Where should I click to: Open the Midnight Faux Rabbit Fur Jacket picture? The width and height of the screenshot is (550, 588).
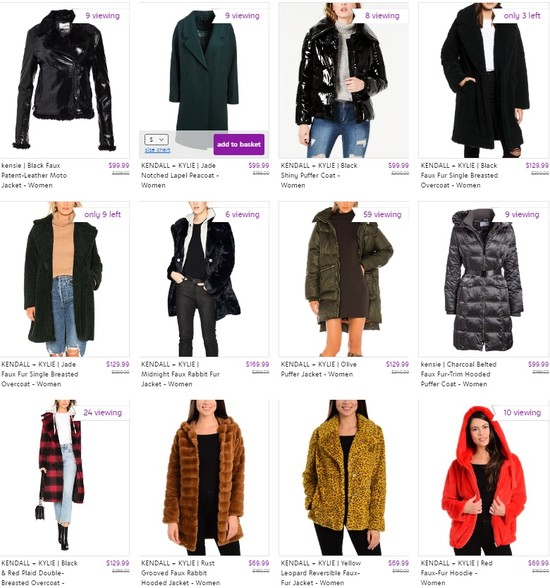click(x=204, y=279)
